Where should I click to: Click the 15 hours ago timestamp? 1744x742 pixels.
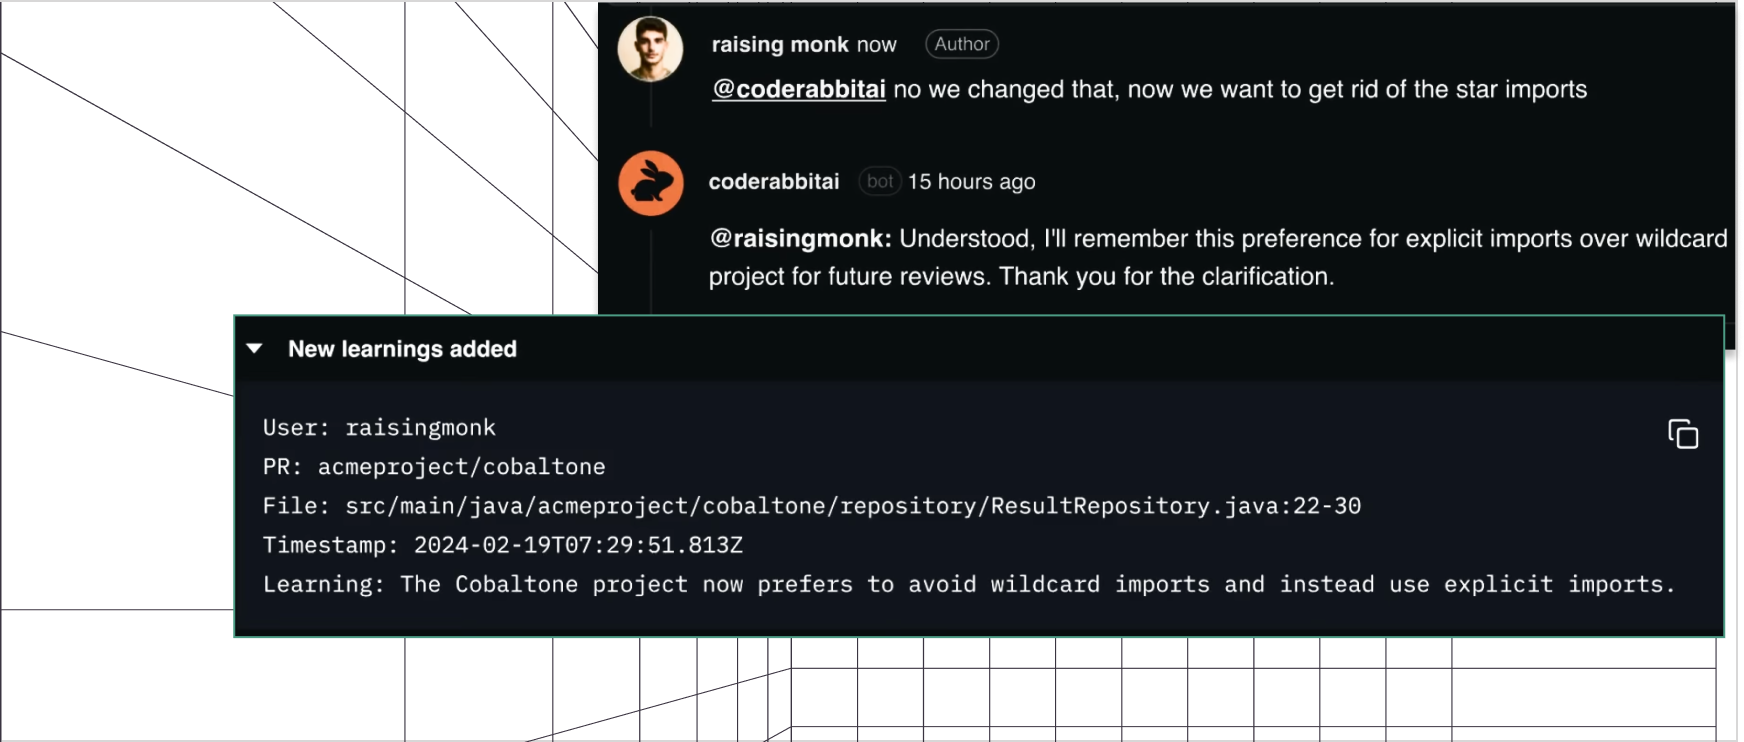tap(971, 182)
